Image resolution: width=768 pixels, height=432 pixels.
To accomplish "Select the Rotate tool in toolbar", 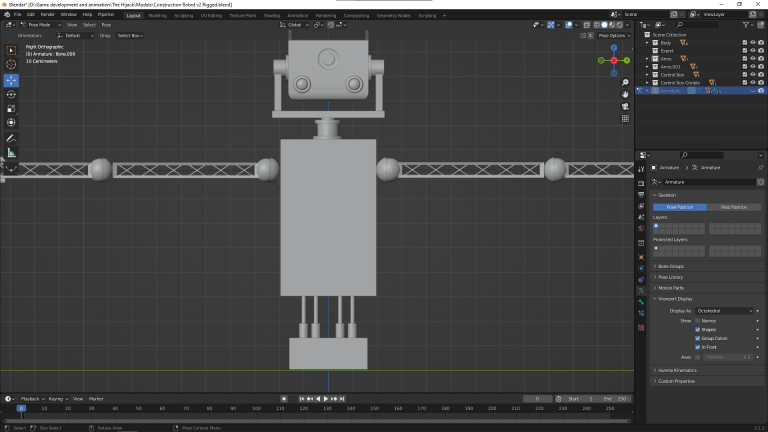I will 11,94.
